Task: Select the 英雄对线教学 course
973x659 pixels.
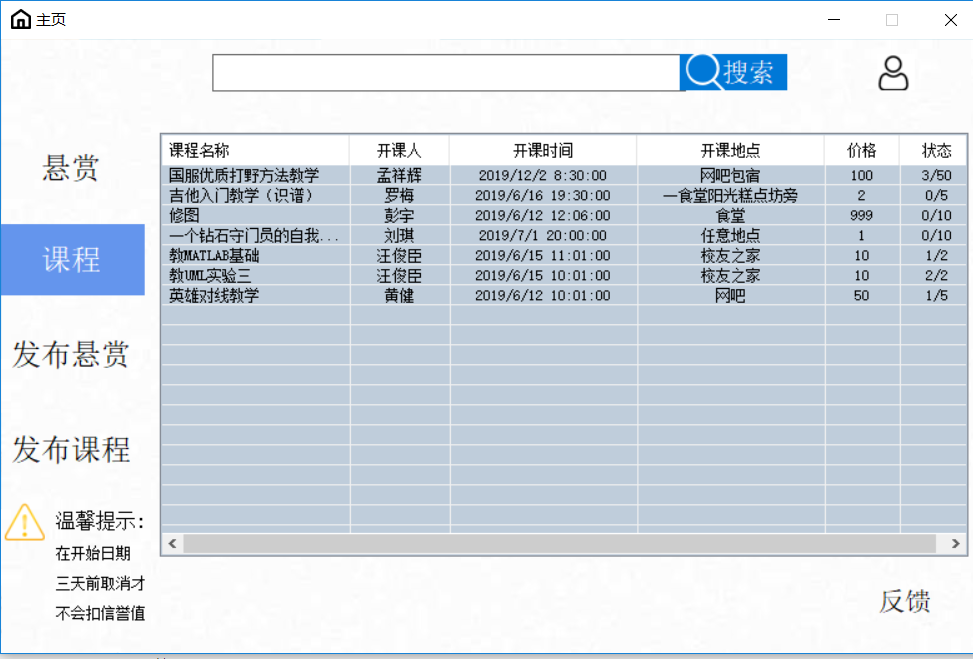Action: point(214,295)
